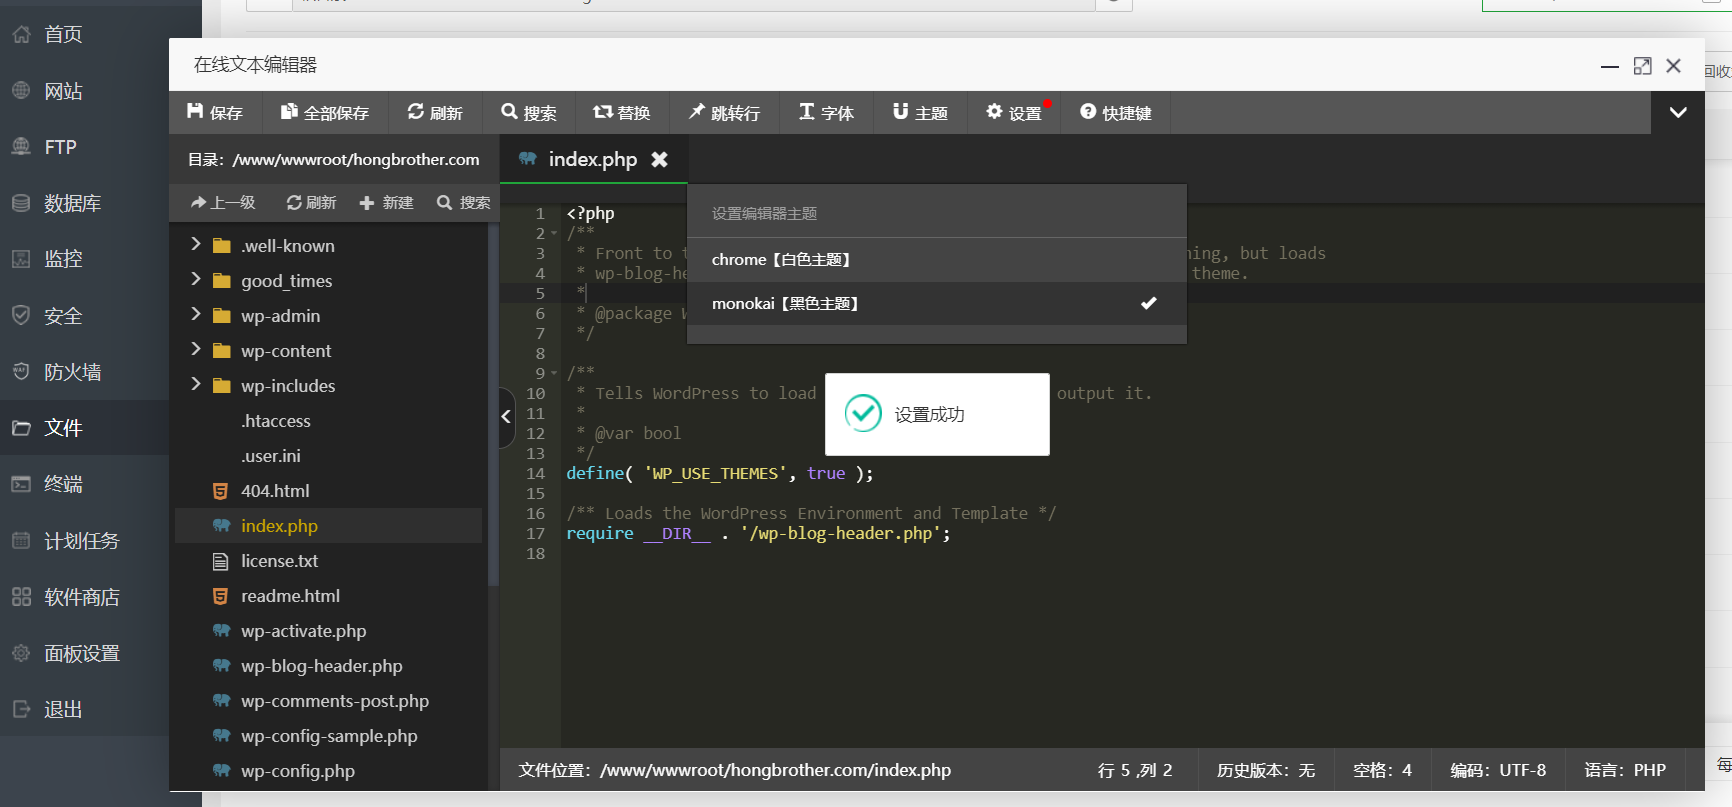This screenshot has height=807, width=1732.
Task: Fold code block at line 9
Action: tap(554, 373)
